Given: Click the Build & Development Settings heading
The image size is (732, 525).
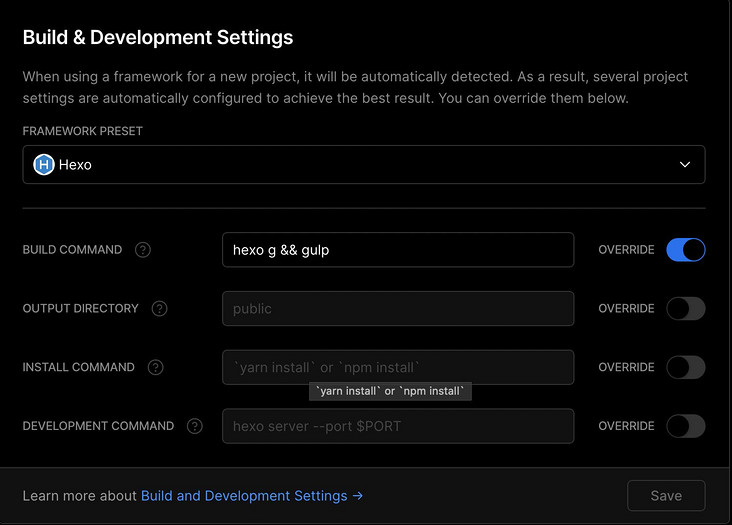Looking at the screenshot, I should pos(158,38).
